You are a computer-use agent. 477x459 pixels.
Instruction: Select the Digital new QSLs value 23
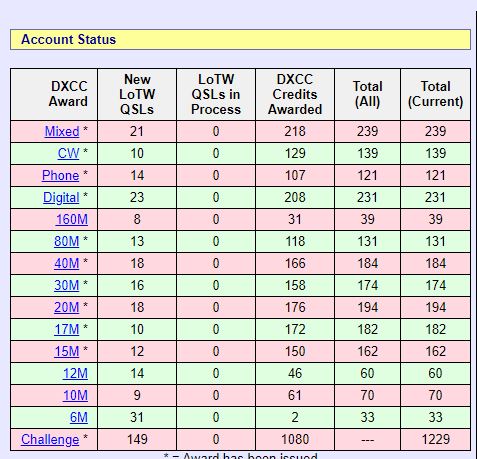[137, 197]
